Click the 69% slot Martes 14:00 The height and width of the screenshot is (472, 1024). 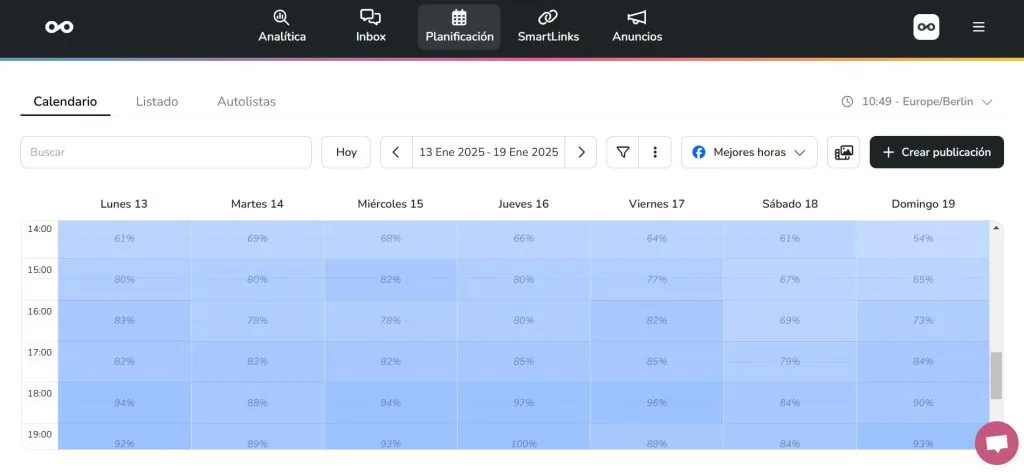(x=257, y=238)
